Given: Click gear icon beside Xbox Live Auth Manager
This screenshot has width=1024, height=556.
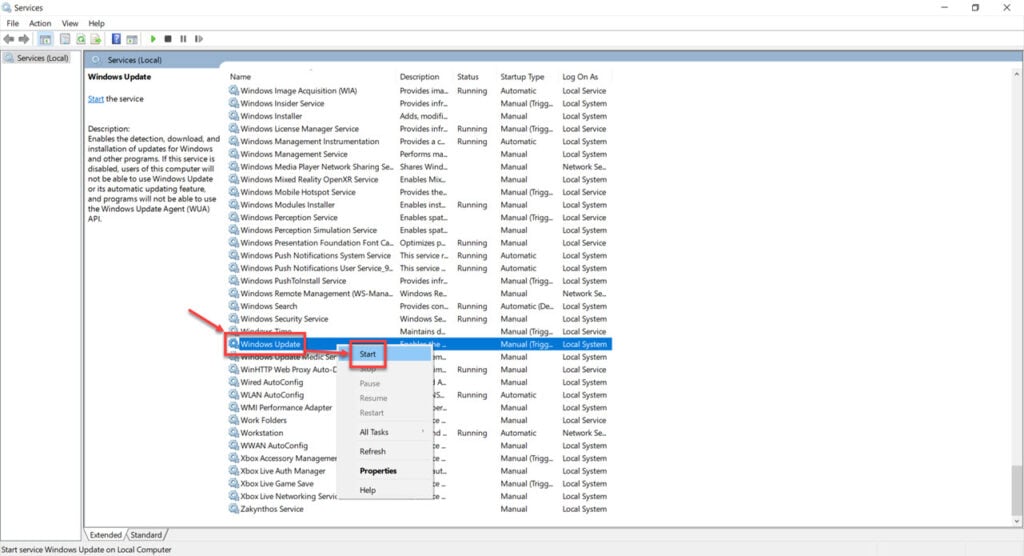Looking at the screenshot, I should click(233, 470).
